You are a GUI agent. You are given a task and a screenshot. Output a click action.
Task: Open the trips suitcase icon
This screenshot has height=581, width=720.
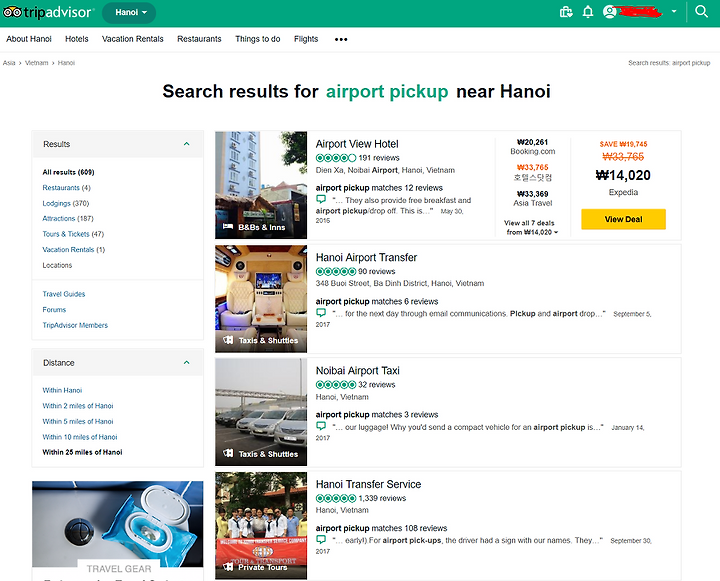coord(566,12)
